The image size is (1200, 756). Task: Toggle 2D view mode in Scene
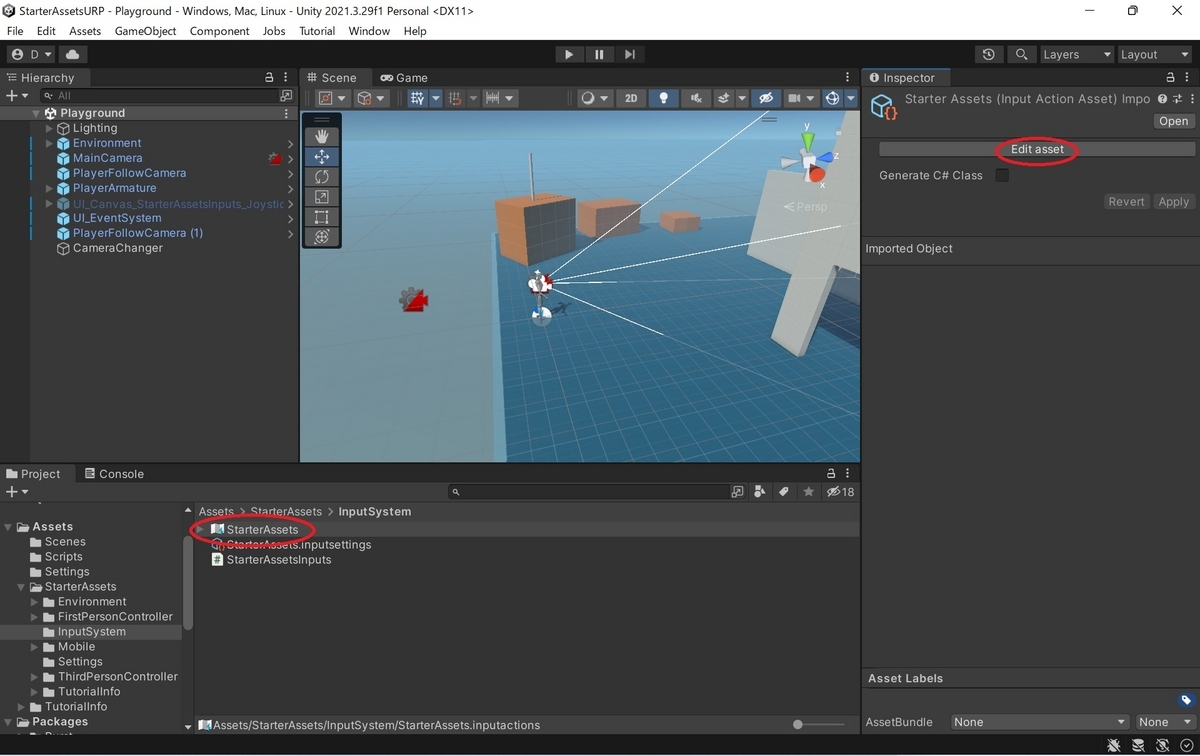tap(630, 98)
